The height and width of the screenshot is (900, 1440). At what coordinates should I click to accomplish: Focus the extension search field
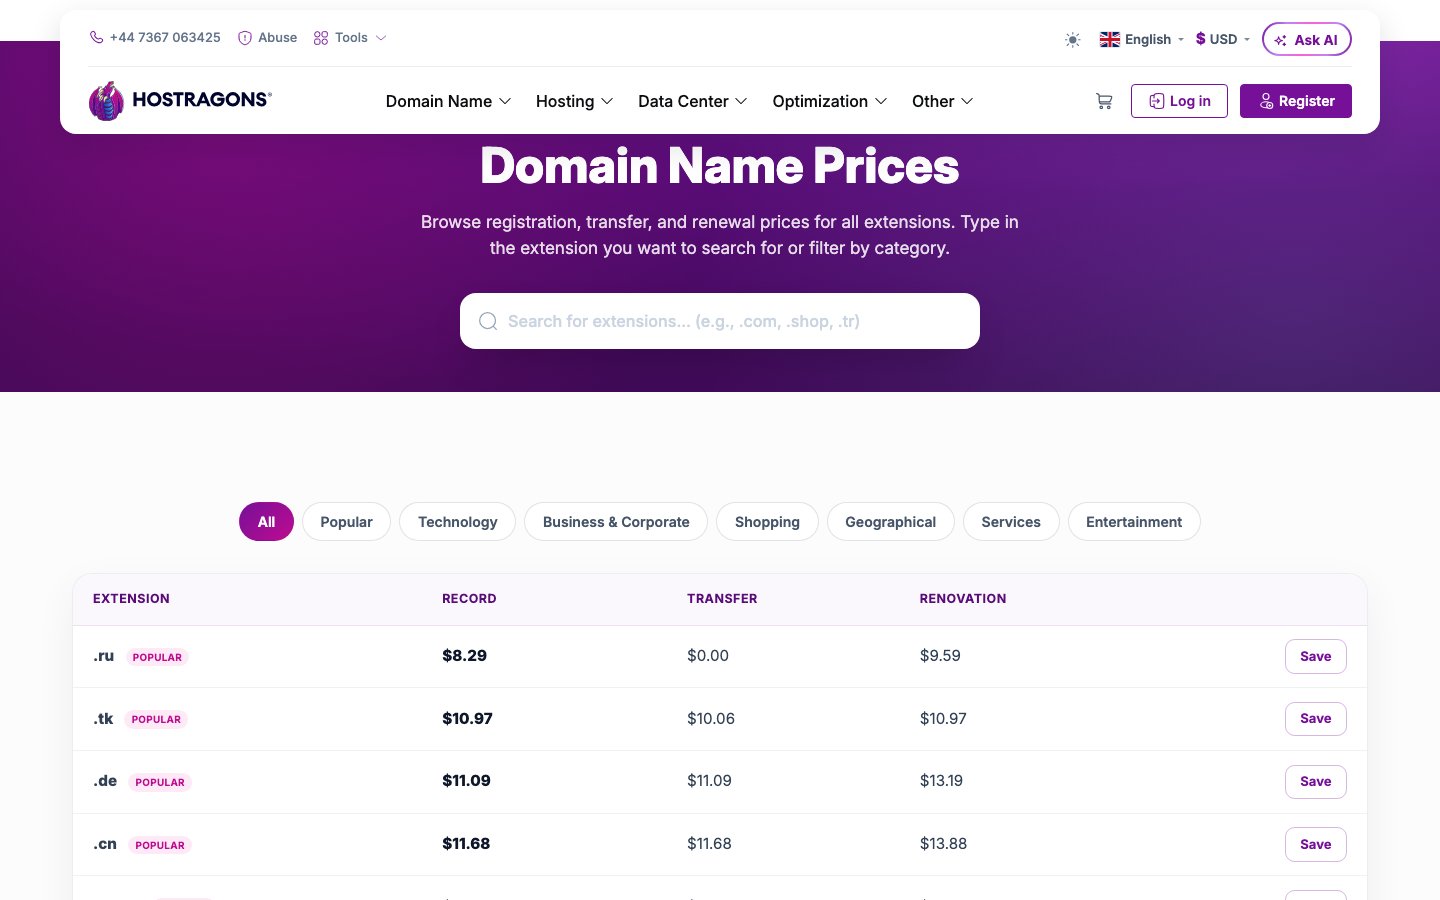click(720, 321)
